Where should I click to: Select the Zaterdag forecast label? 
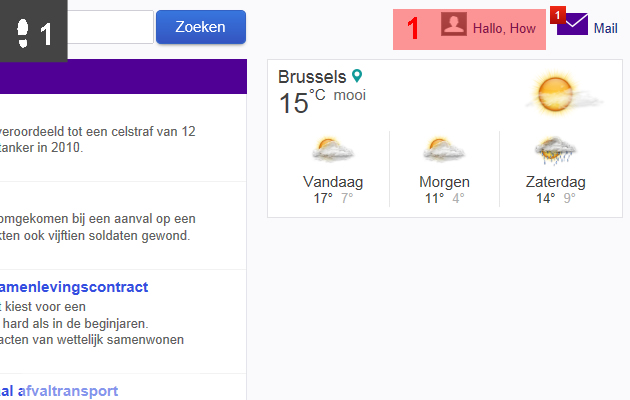click(556, 182)
